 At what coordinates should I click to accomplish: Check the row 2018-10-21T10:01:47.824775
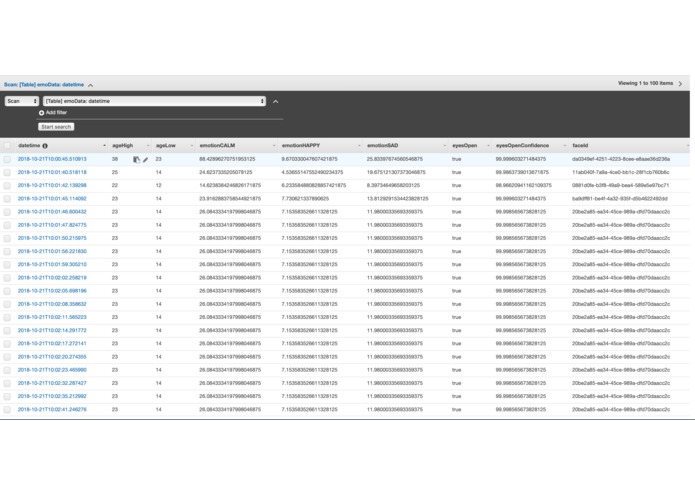click(7, 225)
